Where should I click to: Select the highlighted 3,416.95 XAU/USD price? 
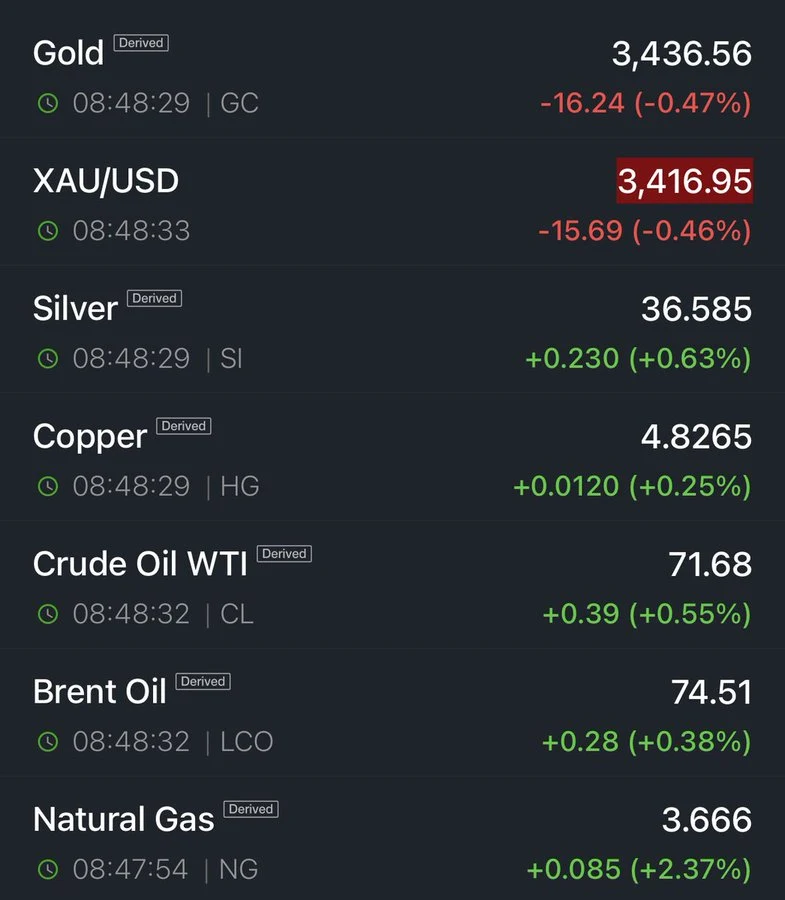[x=685, y=181]
